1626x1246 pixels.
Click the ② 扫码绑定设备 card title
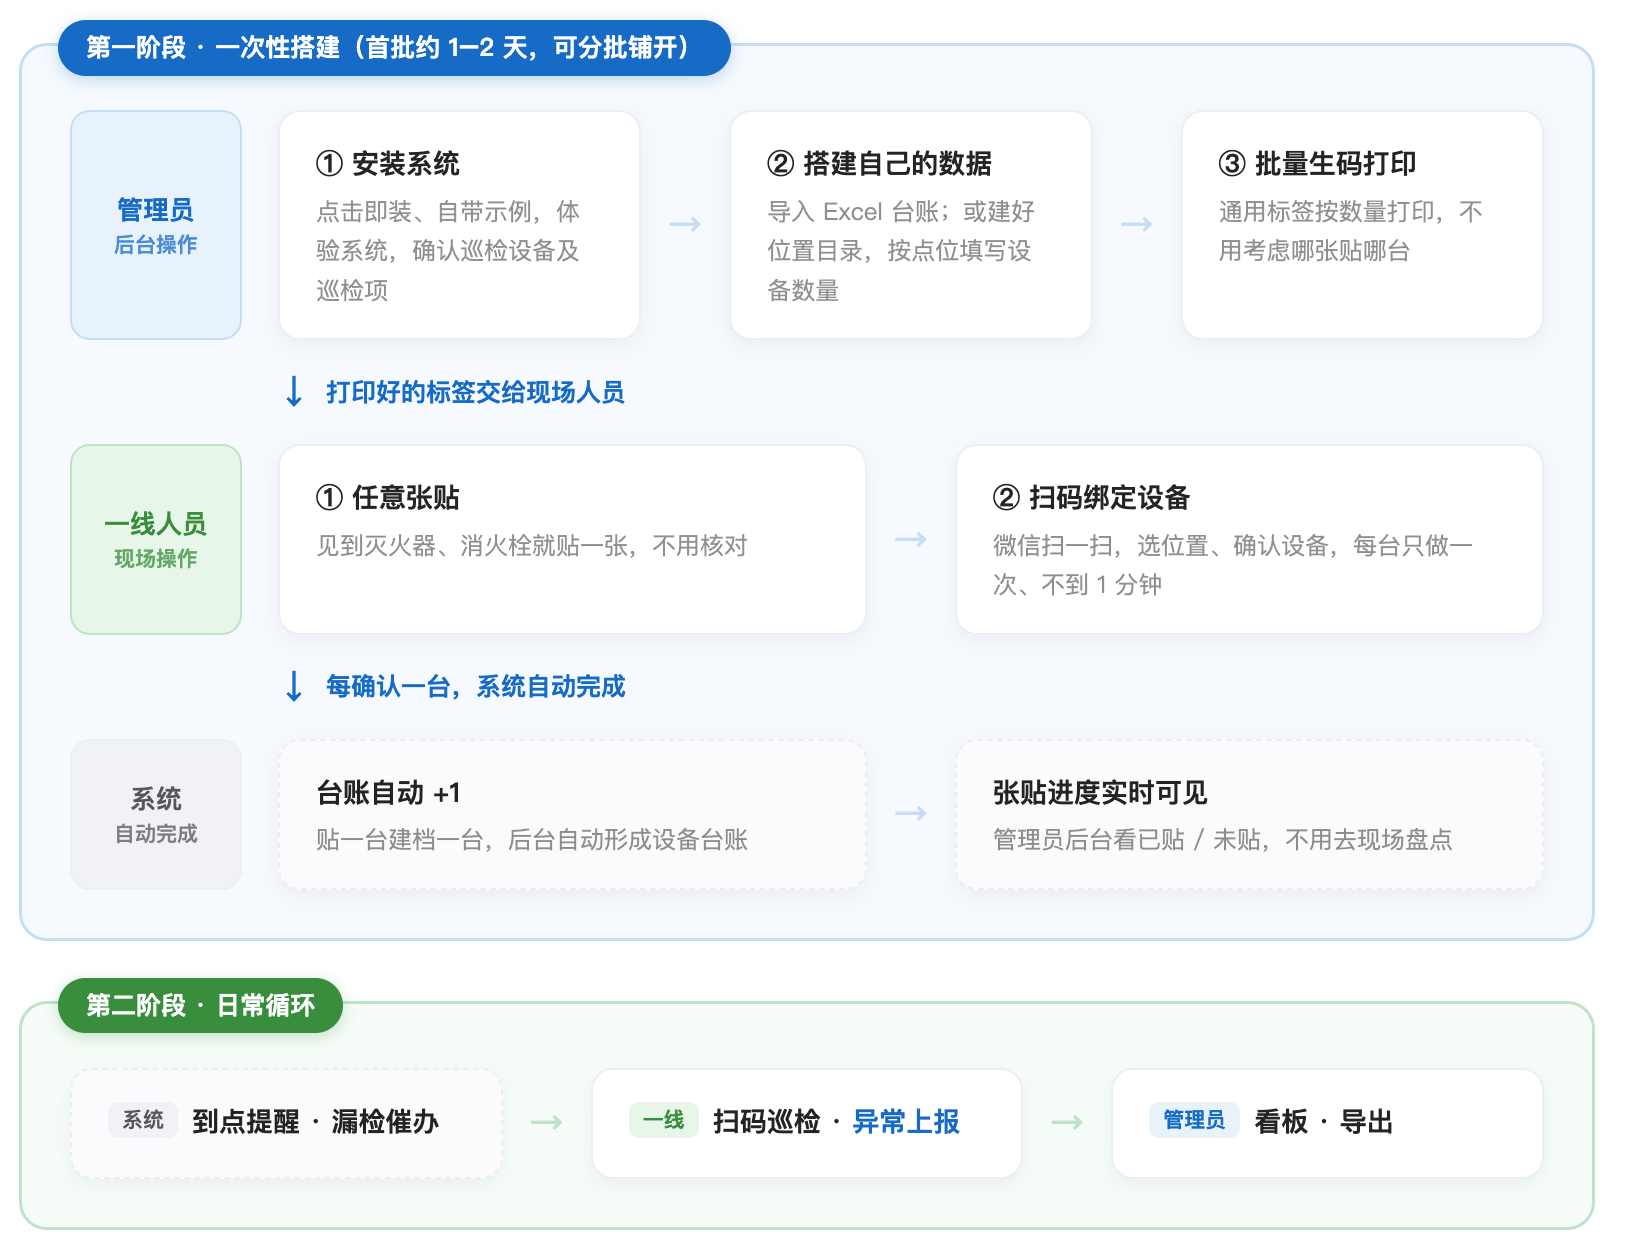pos(1091,497)
